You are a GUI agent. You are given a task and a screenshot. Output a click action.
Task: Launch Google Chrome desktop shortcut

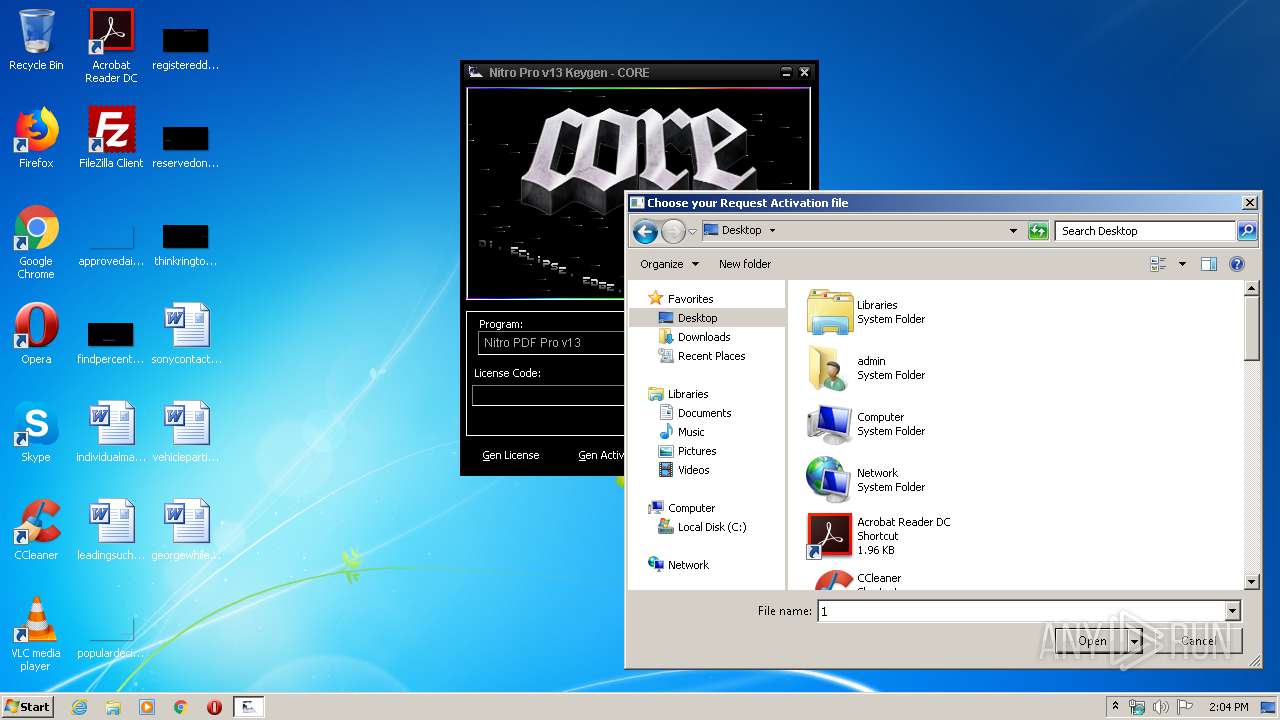[36, 242]
